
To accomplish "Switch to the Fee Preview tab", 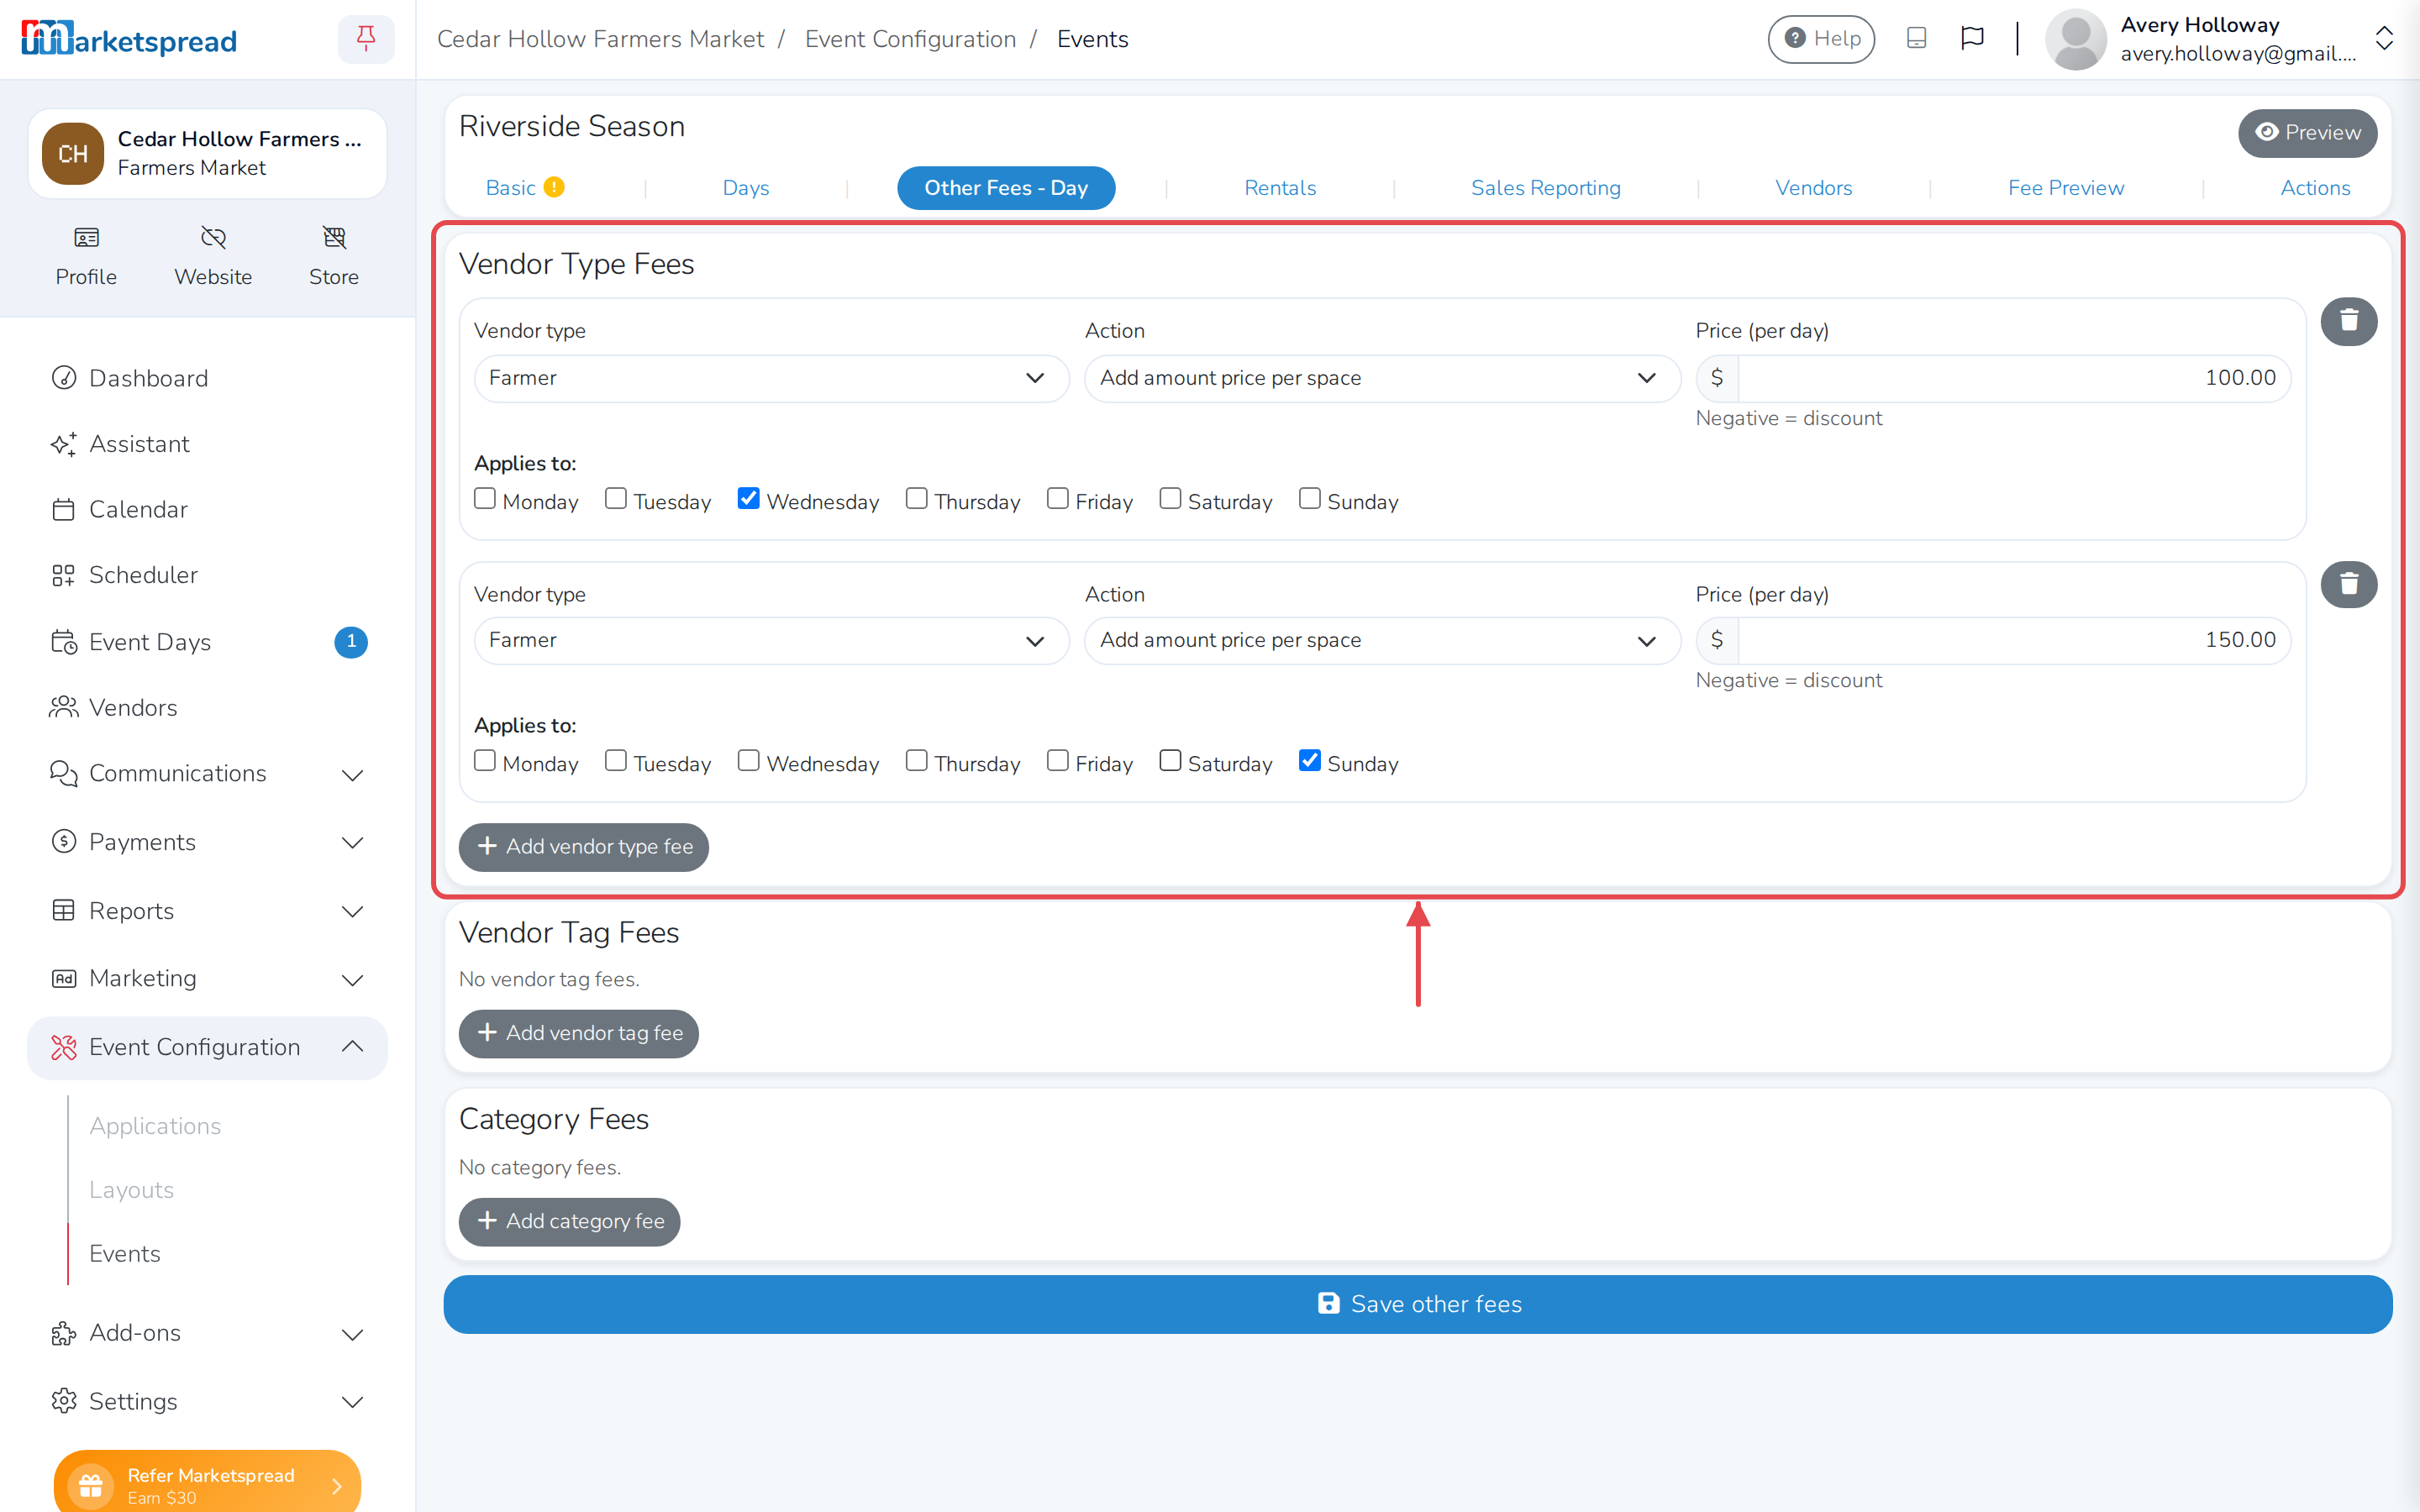I will (2065, 188).
